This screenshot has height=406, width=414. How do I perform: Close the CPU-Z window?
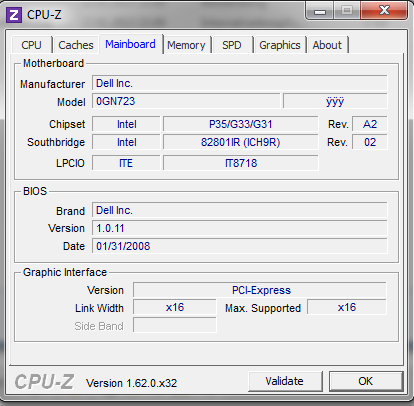pos(384,11)
